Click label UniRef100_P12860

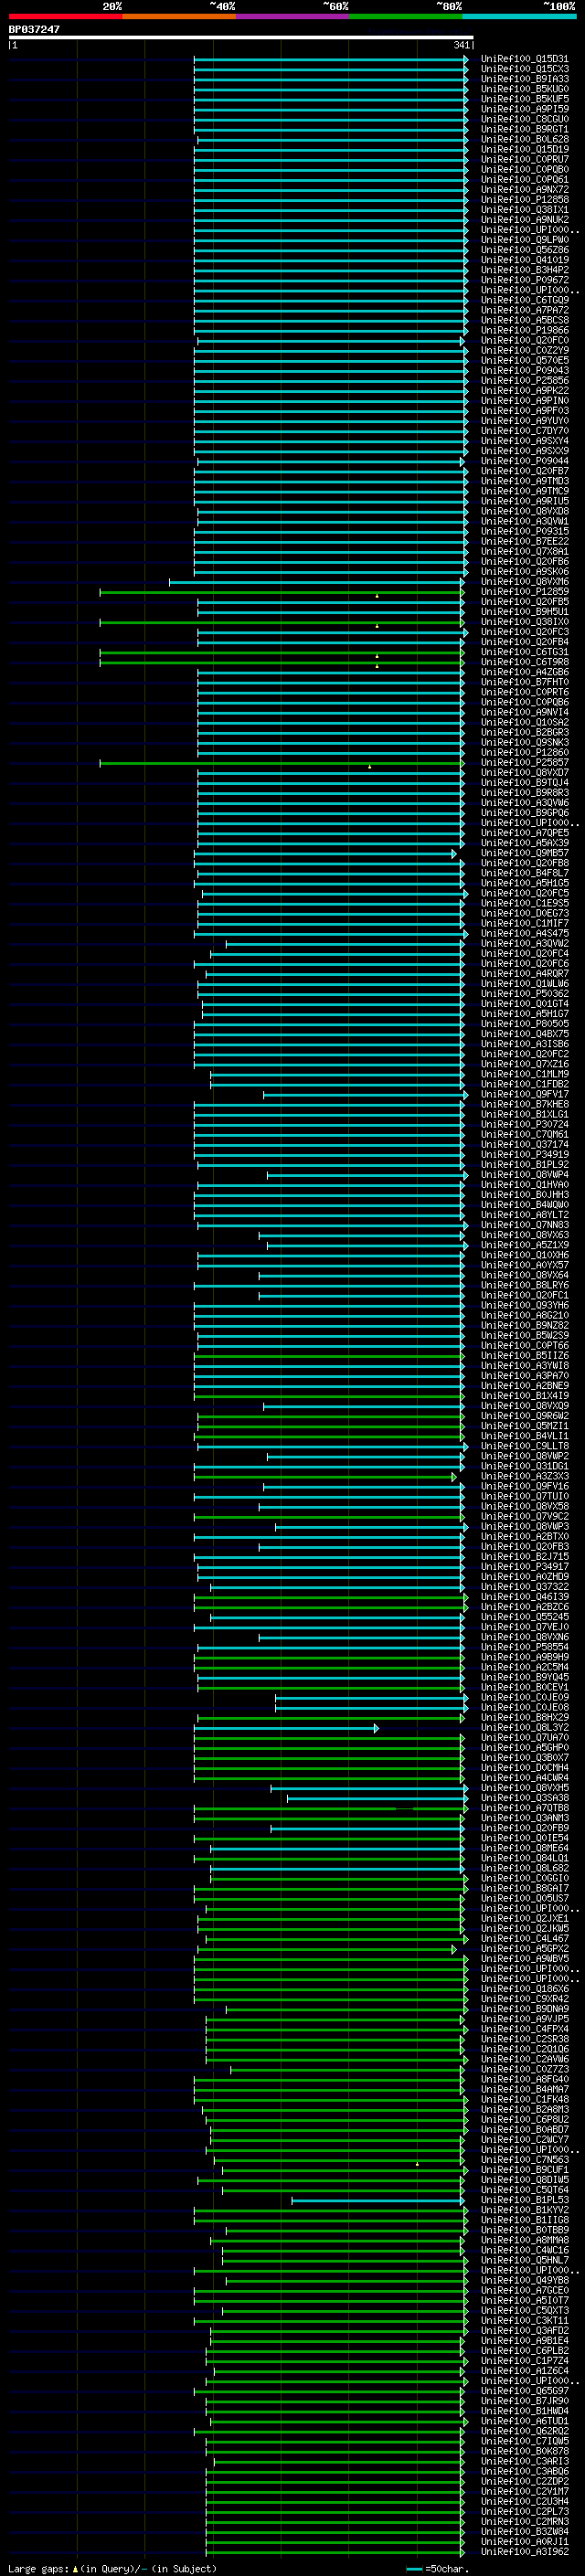[x=524, y=753]
